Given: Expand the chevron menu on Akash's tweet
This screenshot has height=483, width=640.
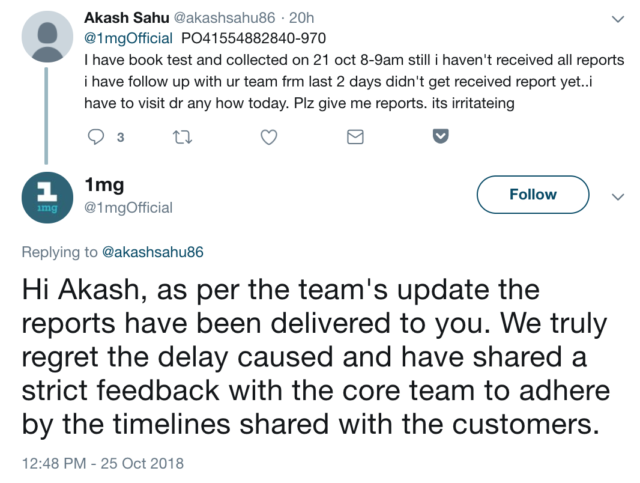Looking at the screenshot, I should click(x=616, y=19).
